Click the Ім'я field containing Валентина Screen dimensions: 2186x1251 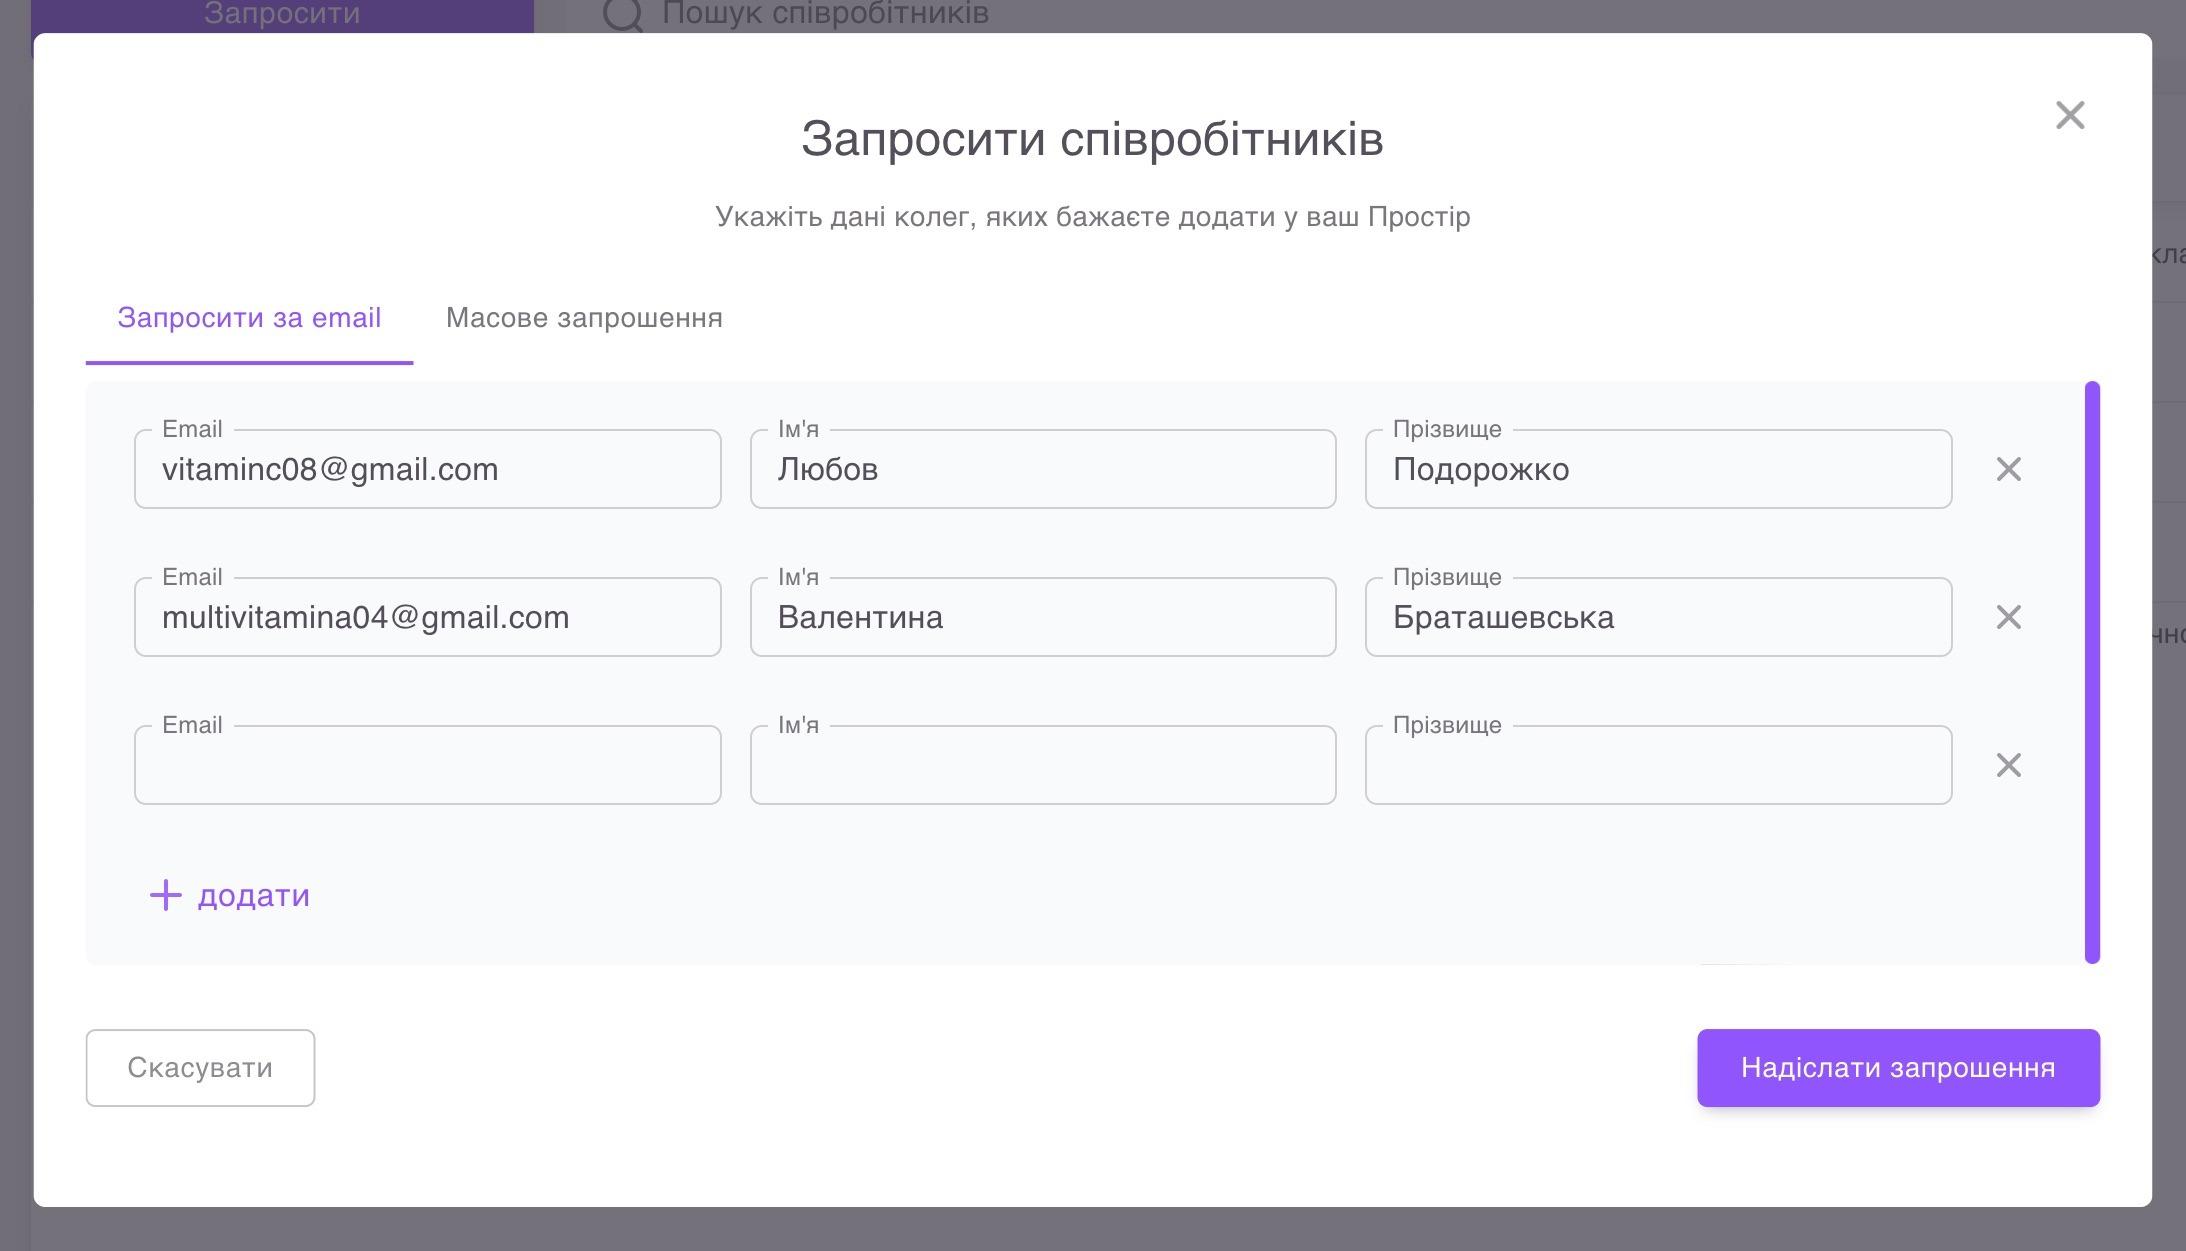[x=1042, y=617]
